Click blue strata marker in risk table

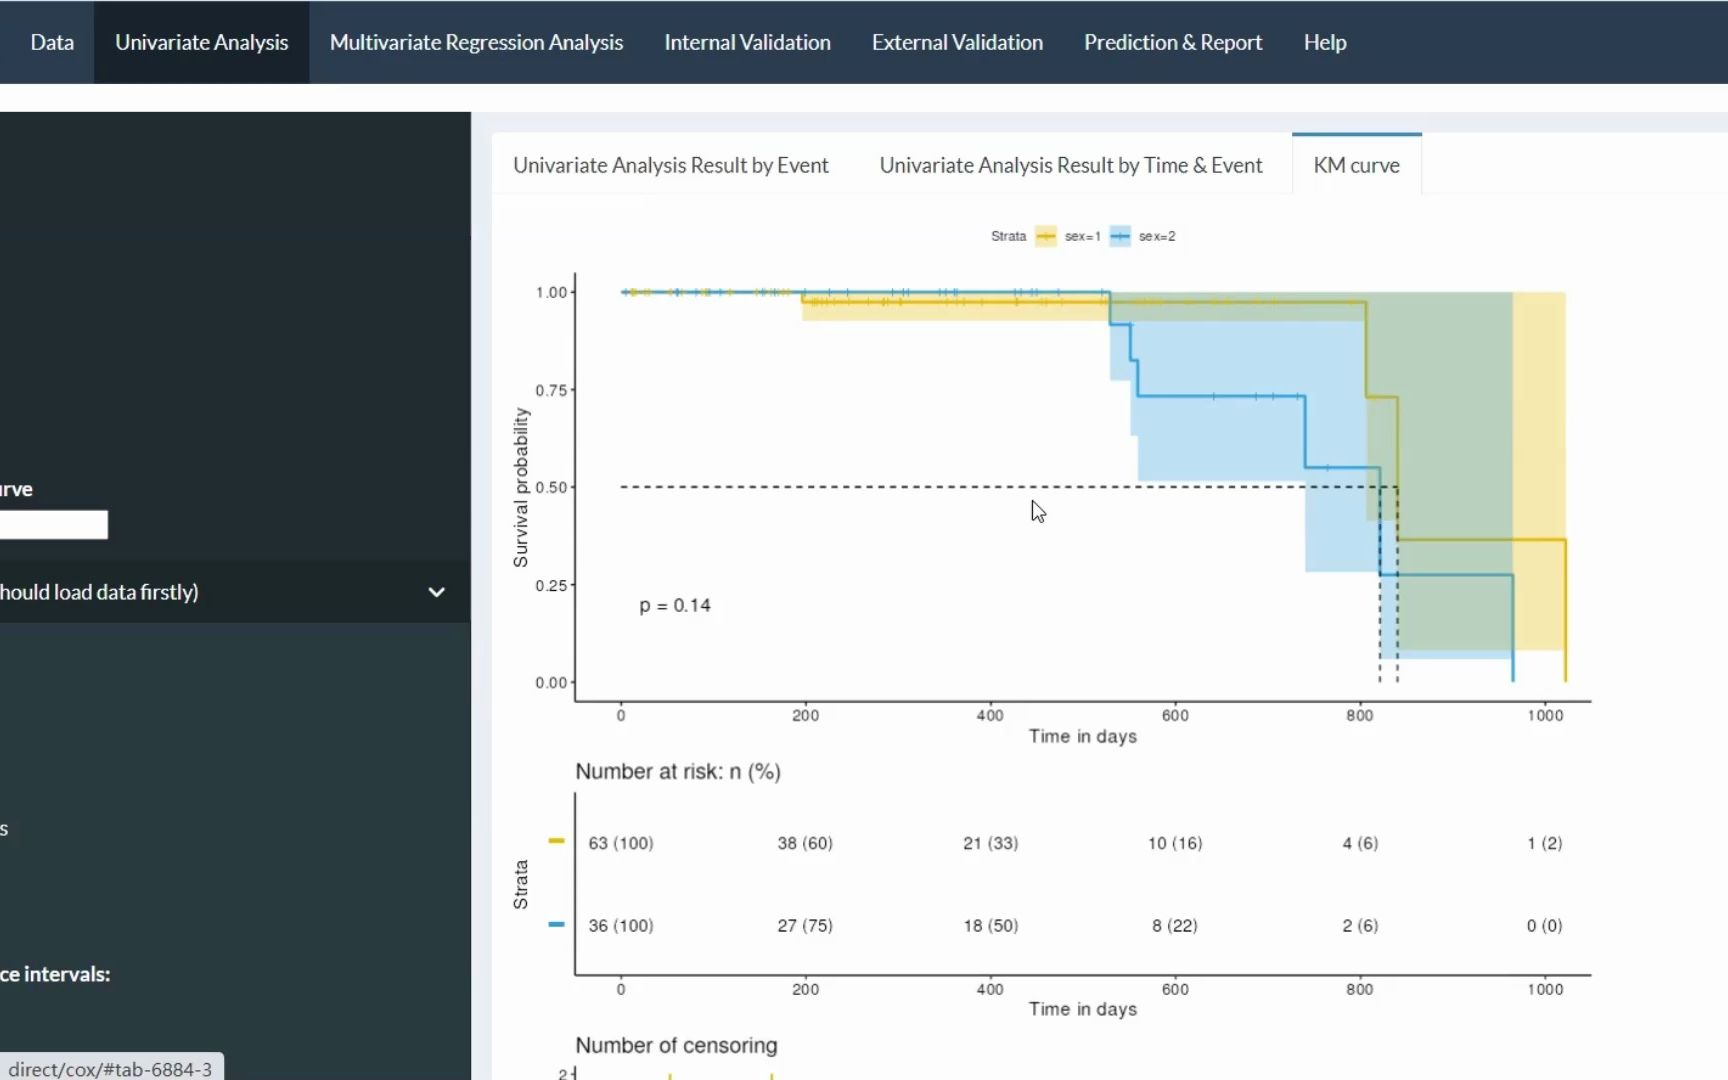click(x=557, y=924)
